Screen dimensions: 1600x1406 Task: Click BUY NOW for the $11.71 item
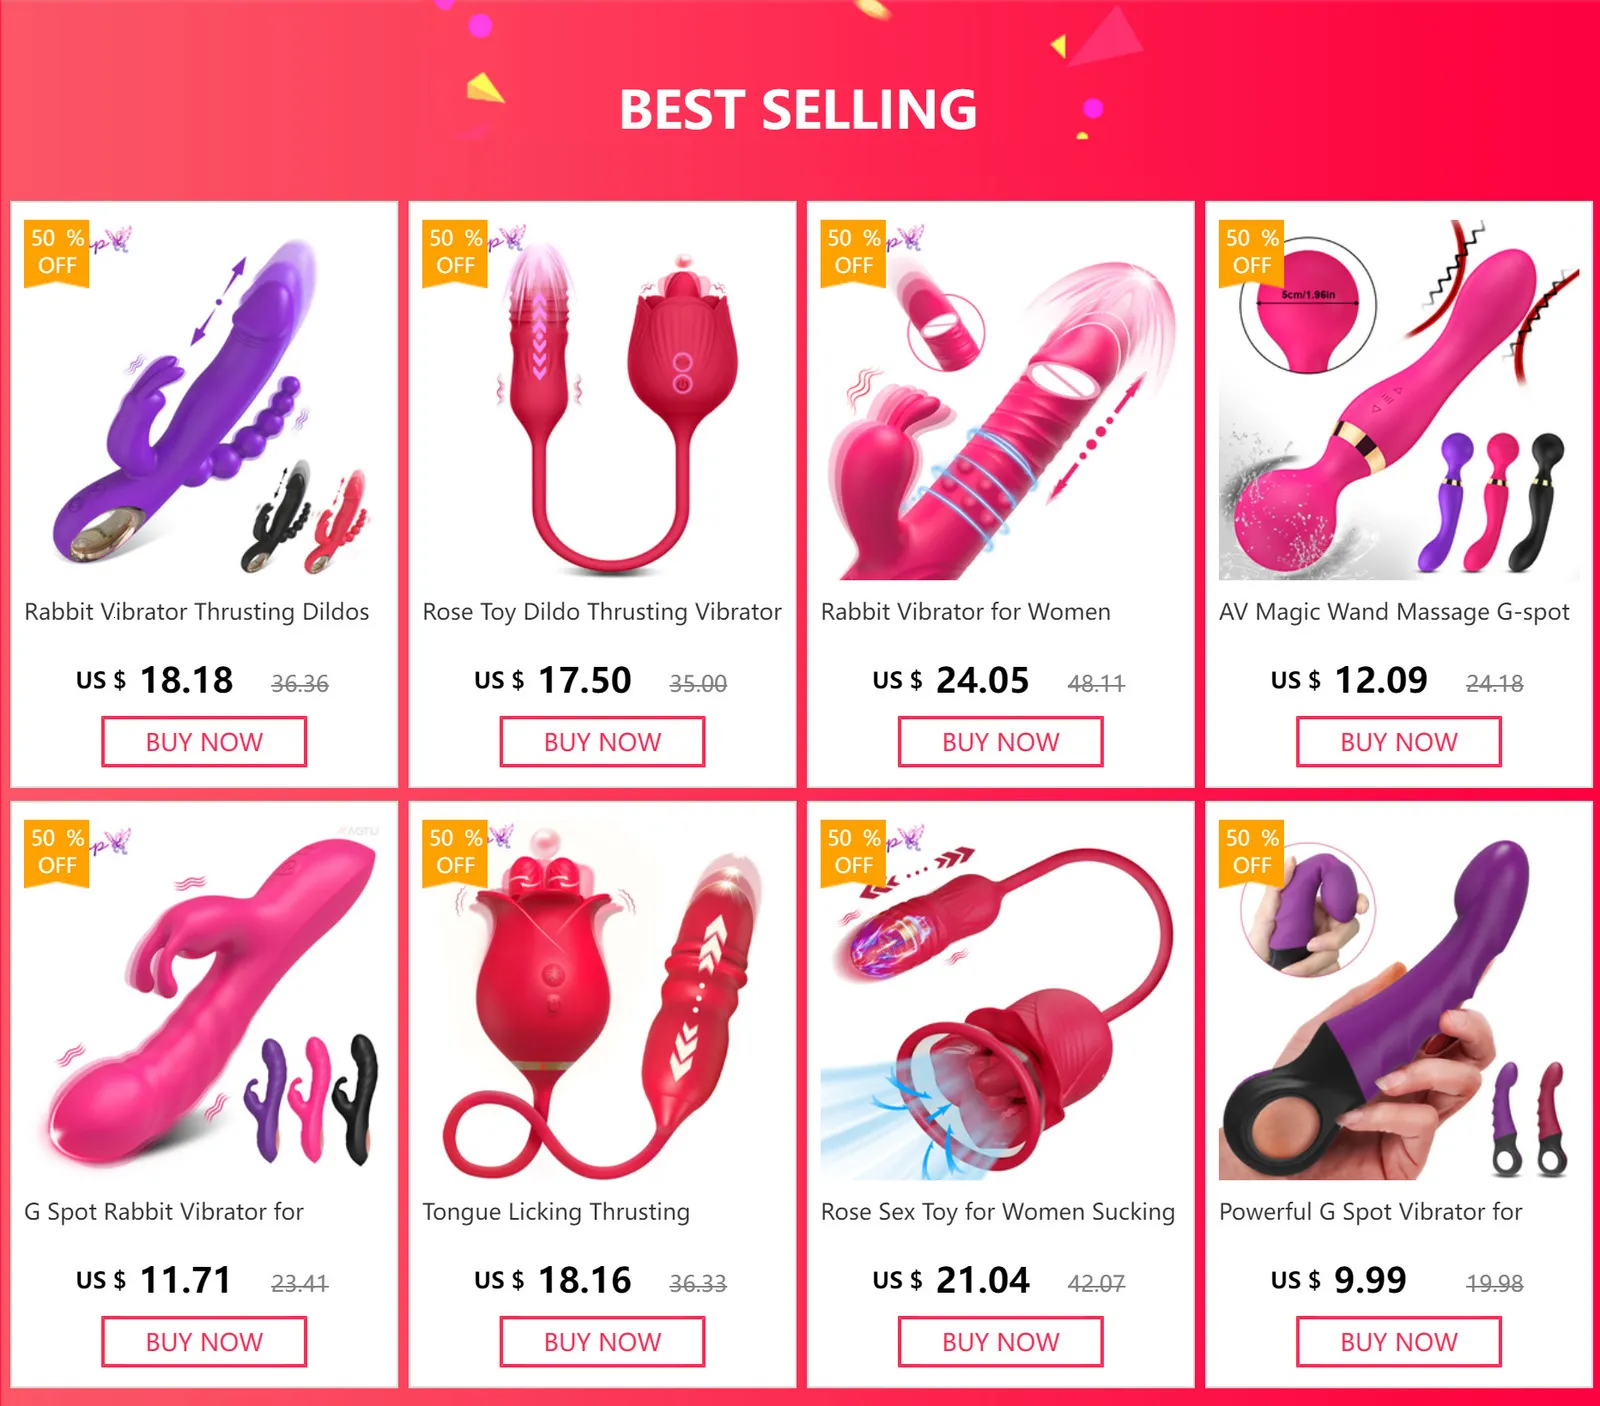click(204, 1342)
